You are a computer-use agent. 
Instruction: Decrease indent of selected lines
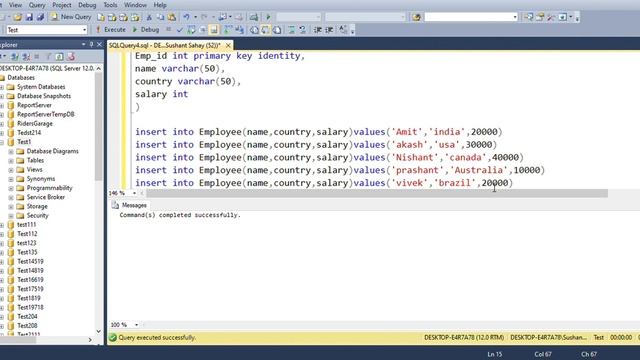[x=318, y=30]
